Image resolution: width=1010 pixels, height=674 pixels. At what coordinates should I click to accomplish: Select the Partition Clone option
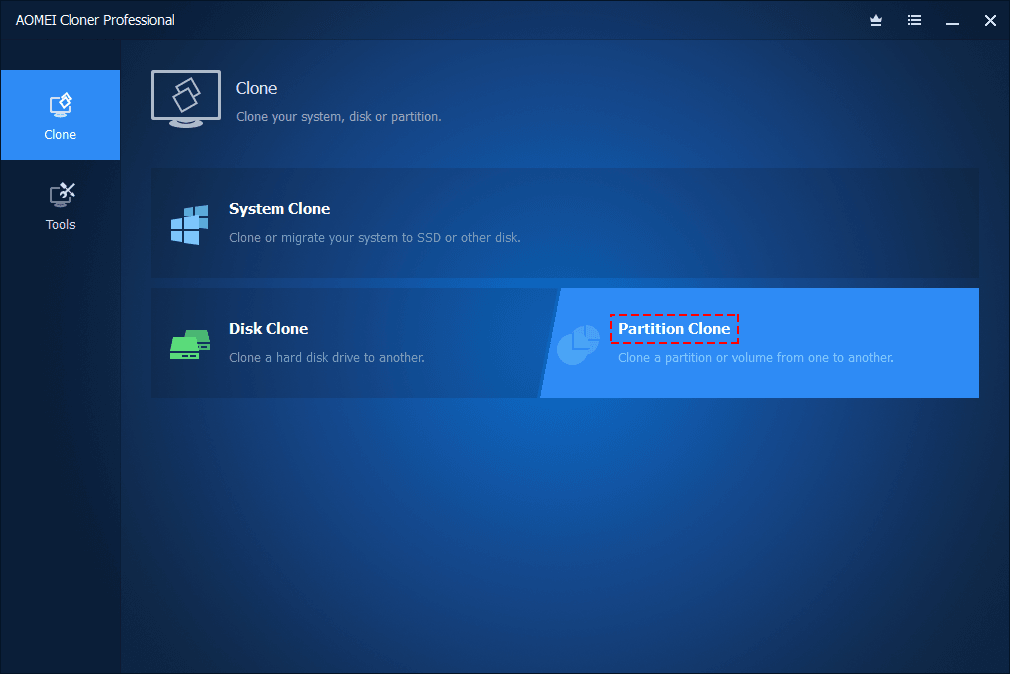[760, 343]
